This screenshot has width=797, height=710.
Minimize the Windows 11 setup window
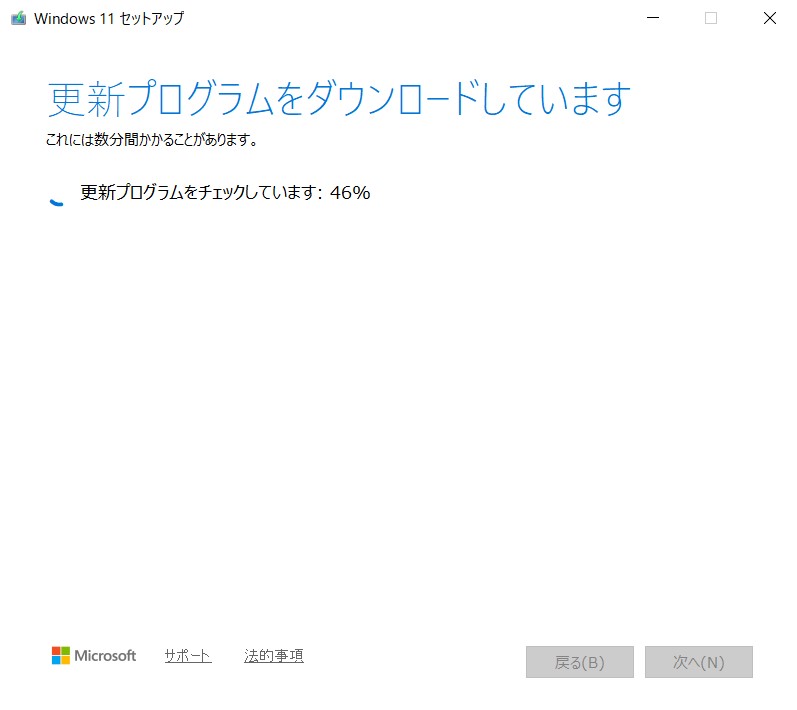click(x=653, y=18)
